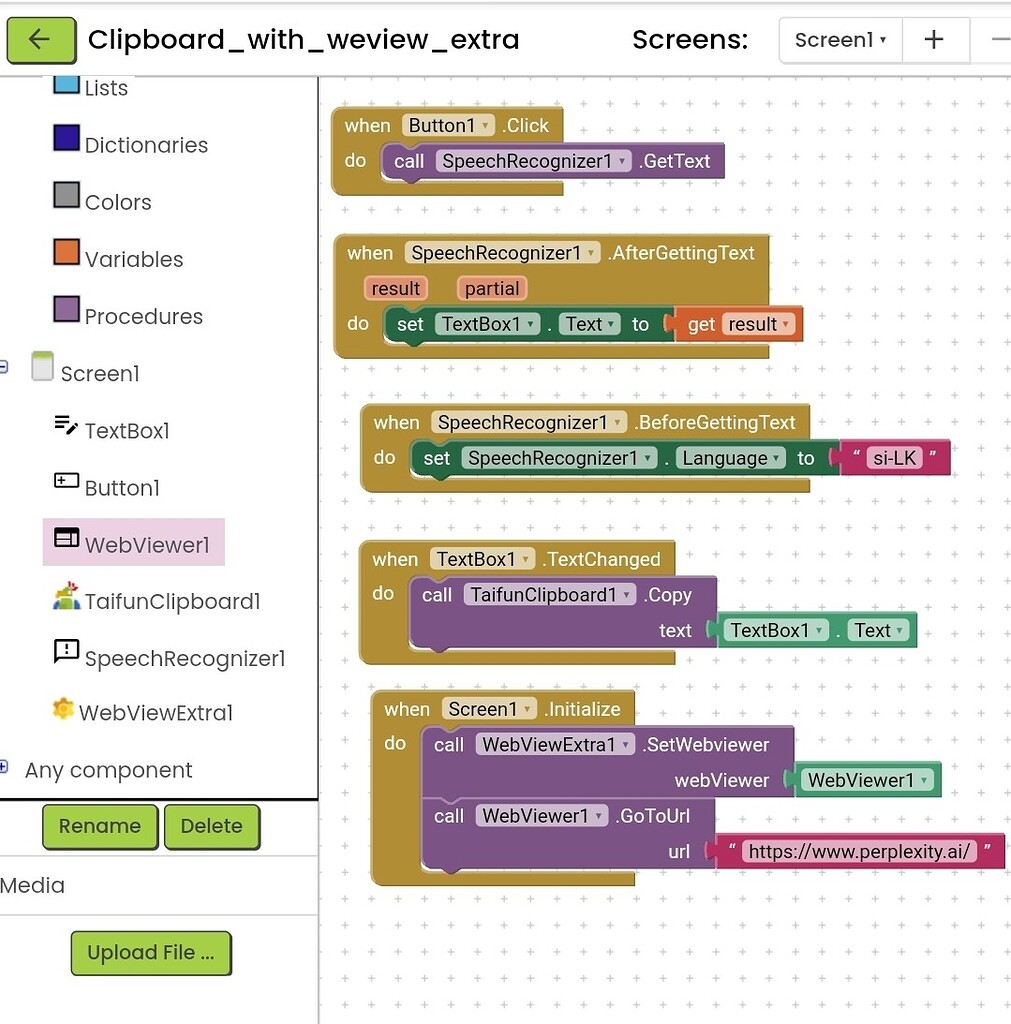Open the Screen1 screens dropdown
The width and height of the screenshot is (1011, 1024).
pos(840,39)
